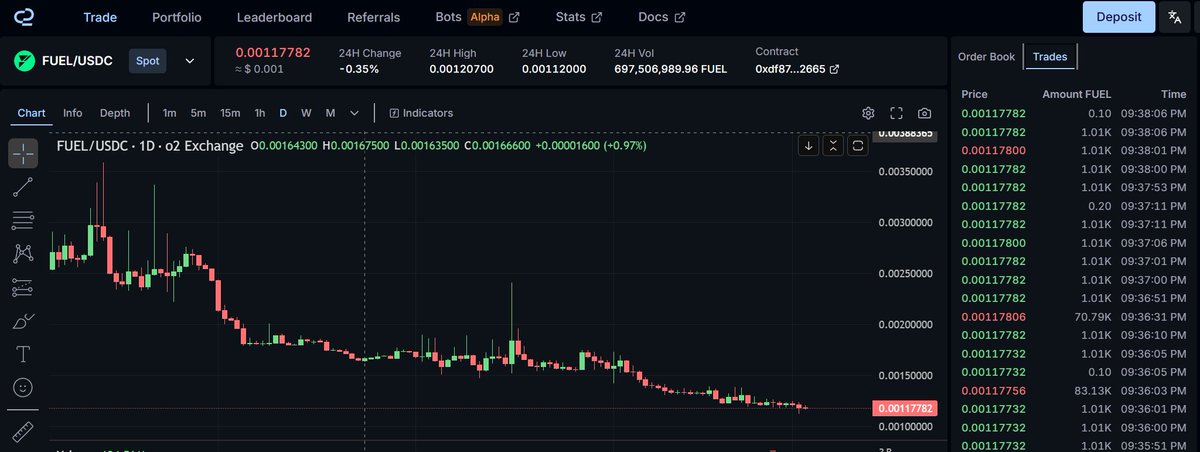This screenshot has width=1200, height=452.
Task: Select the forecasting position tool
Action: 23,288
